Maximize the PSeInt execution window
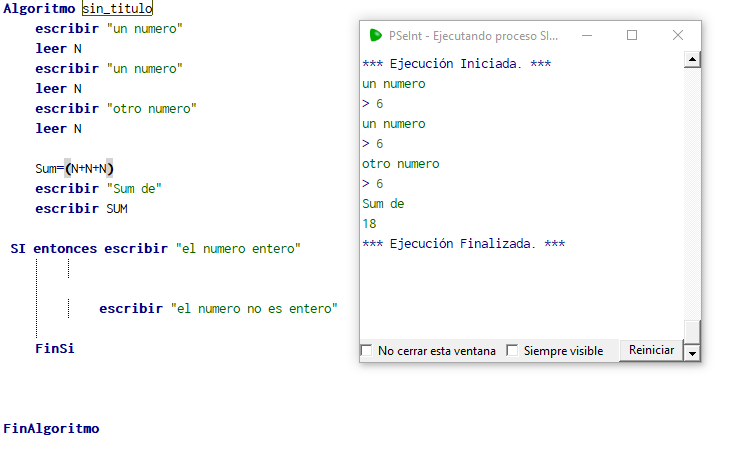The width and height of the screenshot is (749, 450). click(x=632, y=35)
